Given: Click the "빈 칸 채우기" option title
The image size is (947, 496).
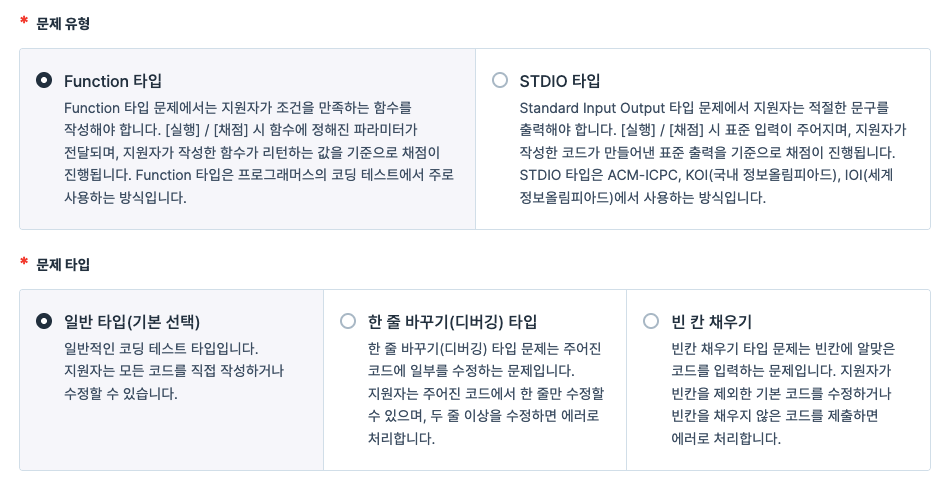Looking at the screenshot, I should click(711, 322).
